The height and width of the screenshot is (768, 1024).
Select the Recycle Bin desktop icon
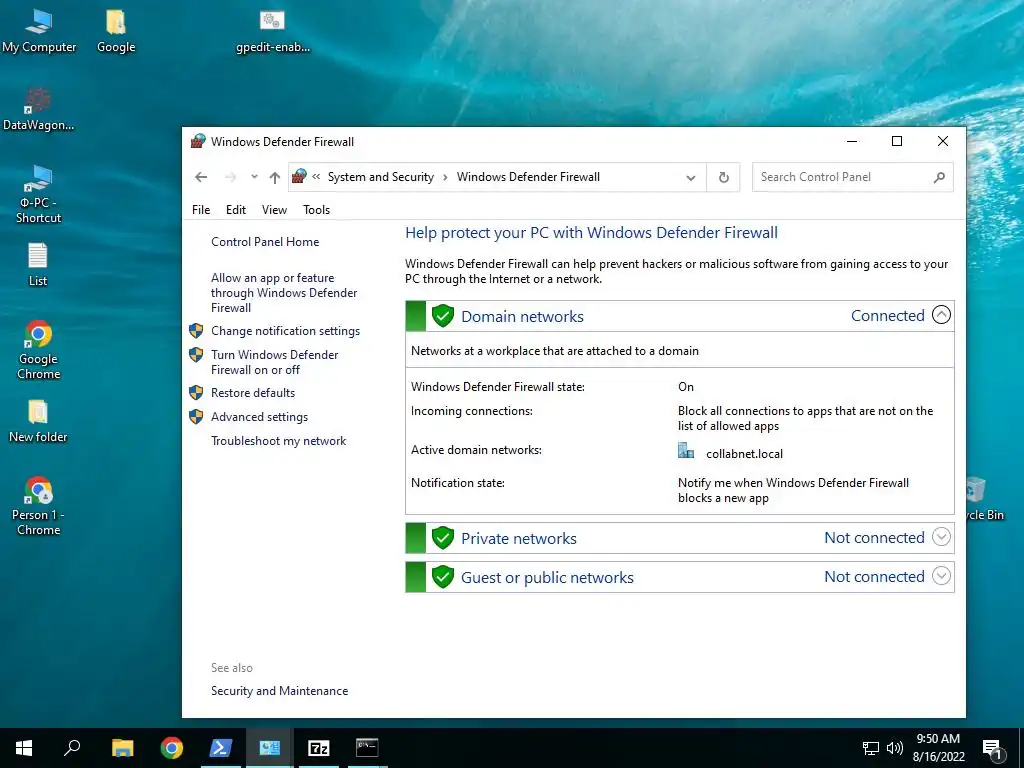[984, 499]
